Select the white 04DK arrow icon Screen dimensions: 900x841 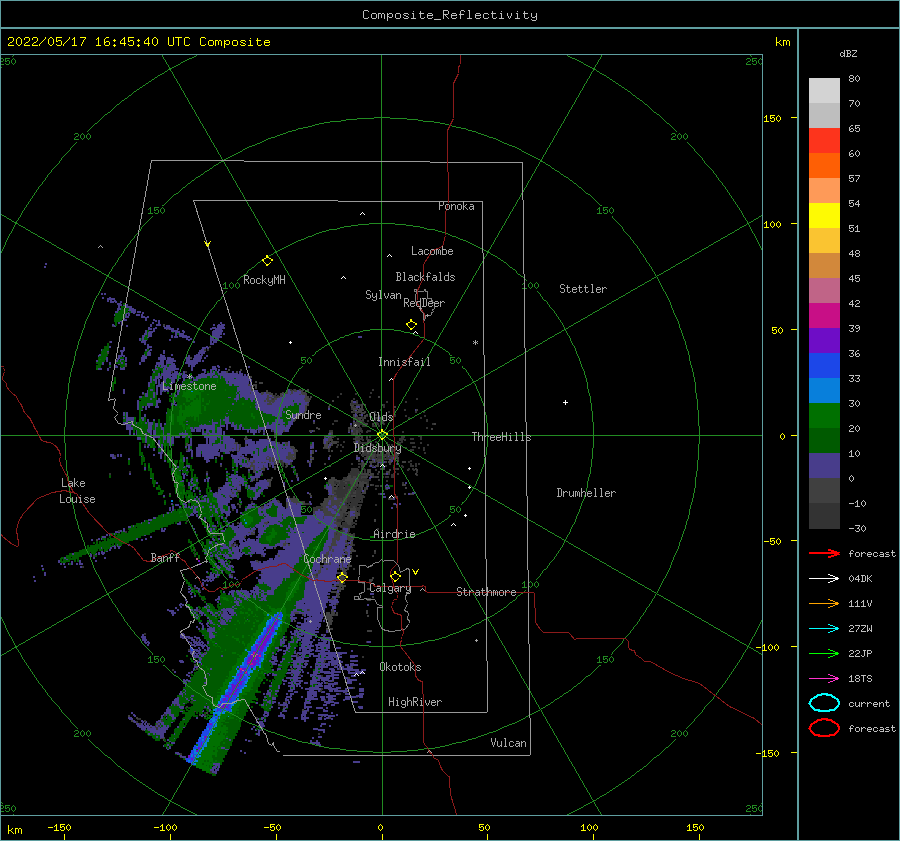coord(824,579)
